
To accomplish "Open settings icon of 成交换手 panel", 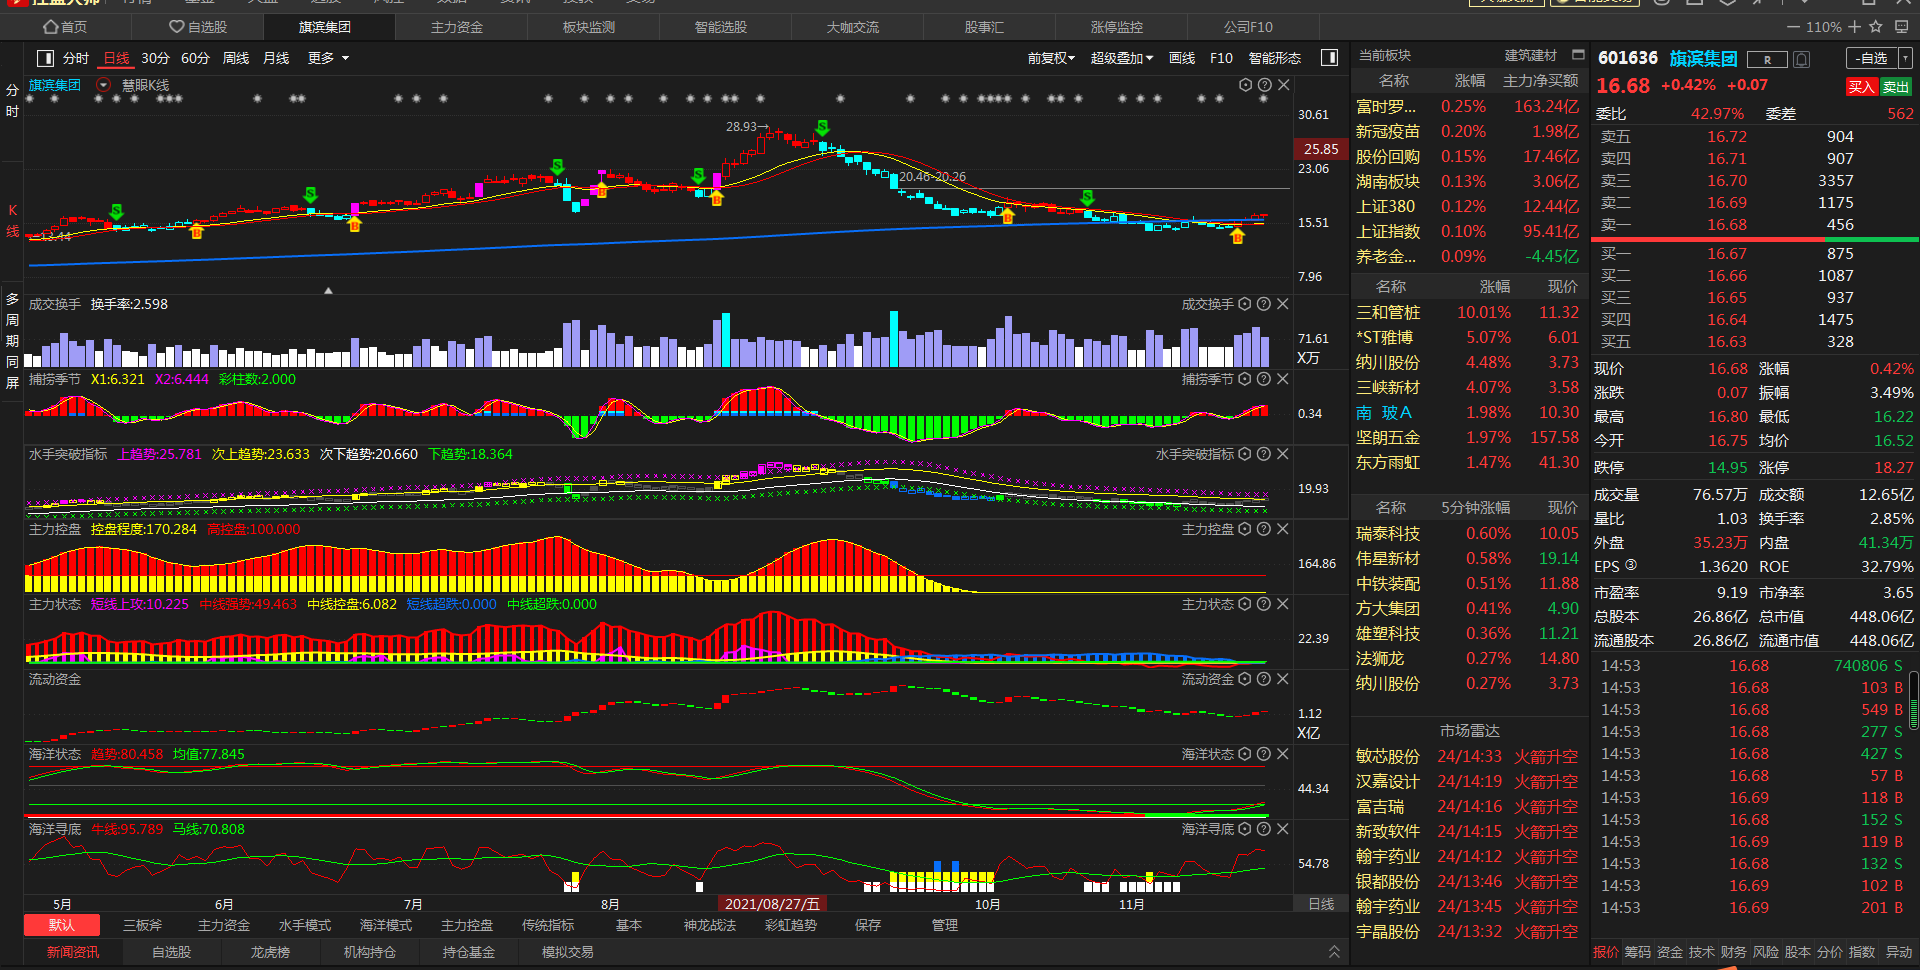I will point(1245,304).
